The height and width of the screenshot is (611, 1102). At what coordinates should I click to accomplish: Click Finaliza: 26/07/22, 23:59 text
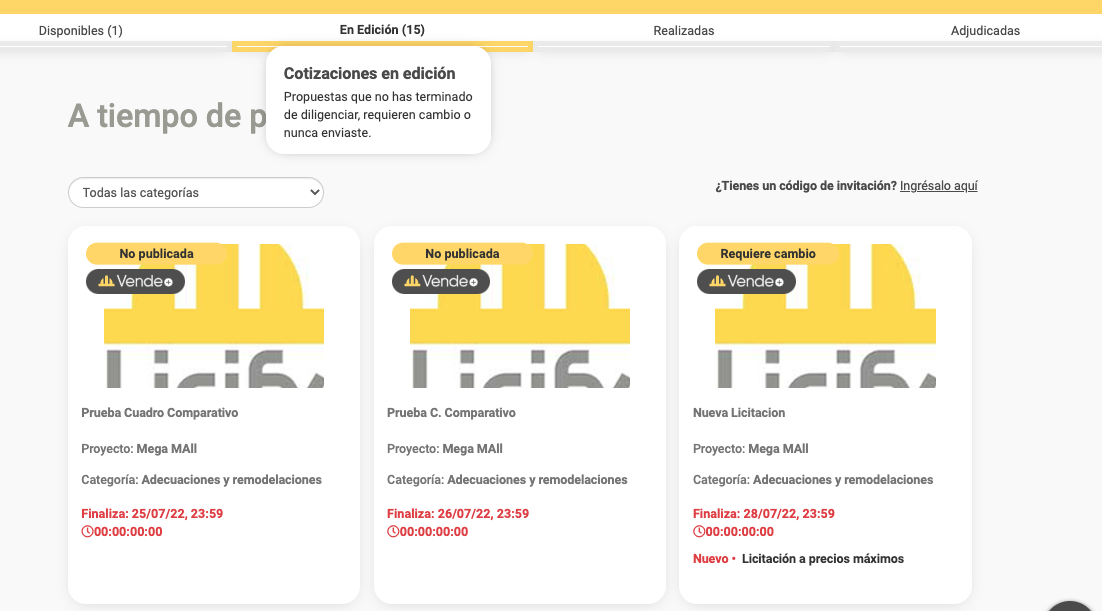click(458, 514)
